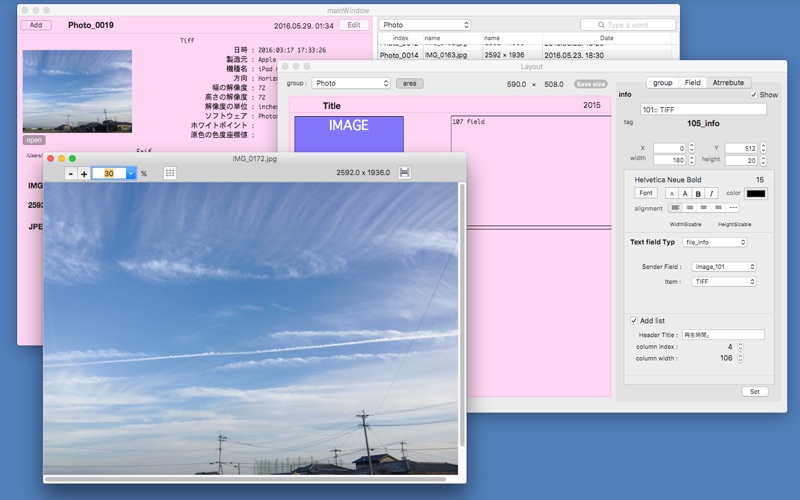Click the vertical scrollbar of image viewer

(462, 315)
